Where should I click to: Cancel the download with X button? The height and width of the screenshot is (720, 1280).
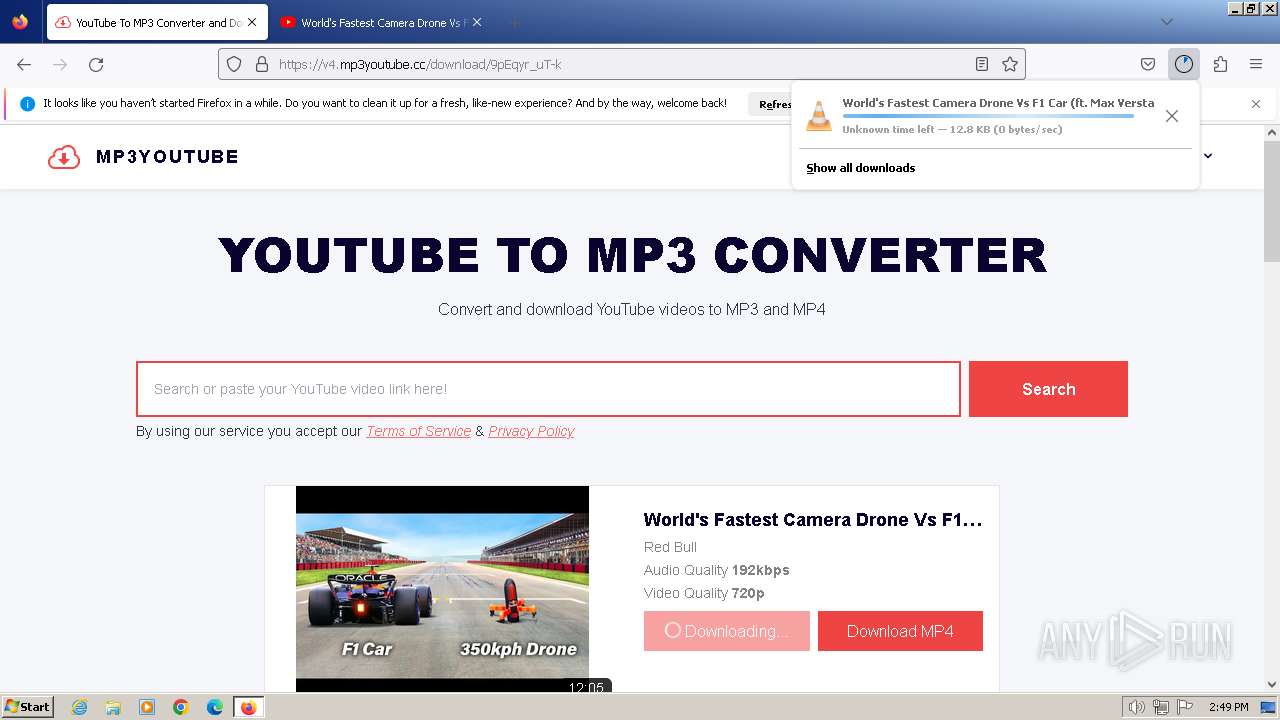[1172, 116]
